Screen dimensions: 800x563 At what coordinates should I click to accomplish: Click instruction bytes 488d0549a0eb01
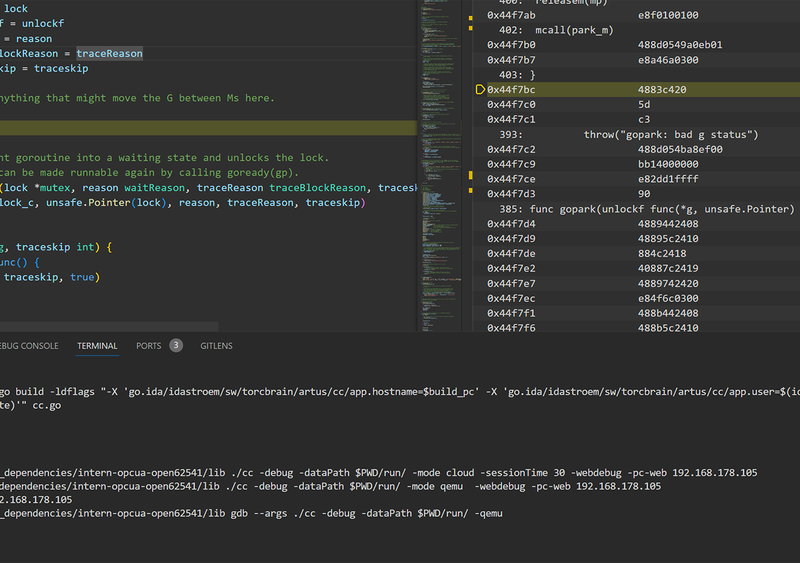680,44
